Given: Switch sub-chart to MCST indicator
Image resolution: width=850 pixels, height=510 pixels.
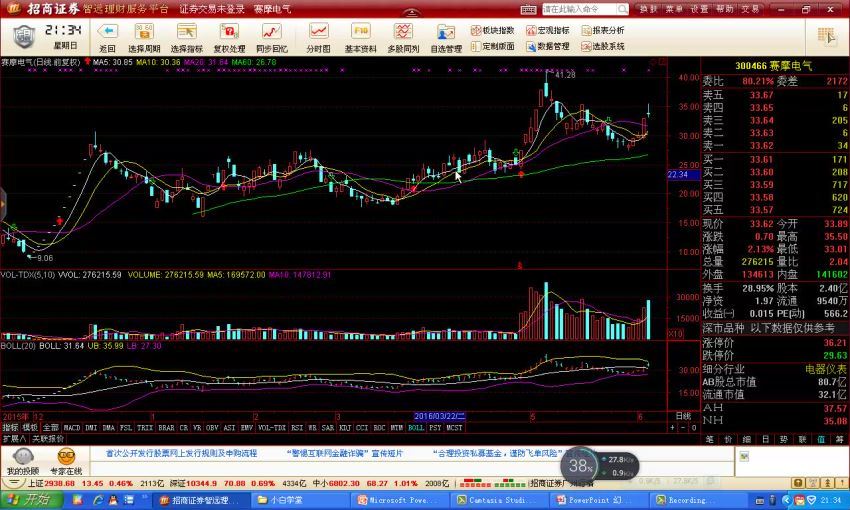Looking at the screenshot, I should point(454,428).
